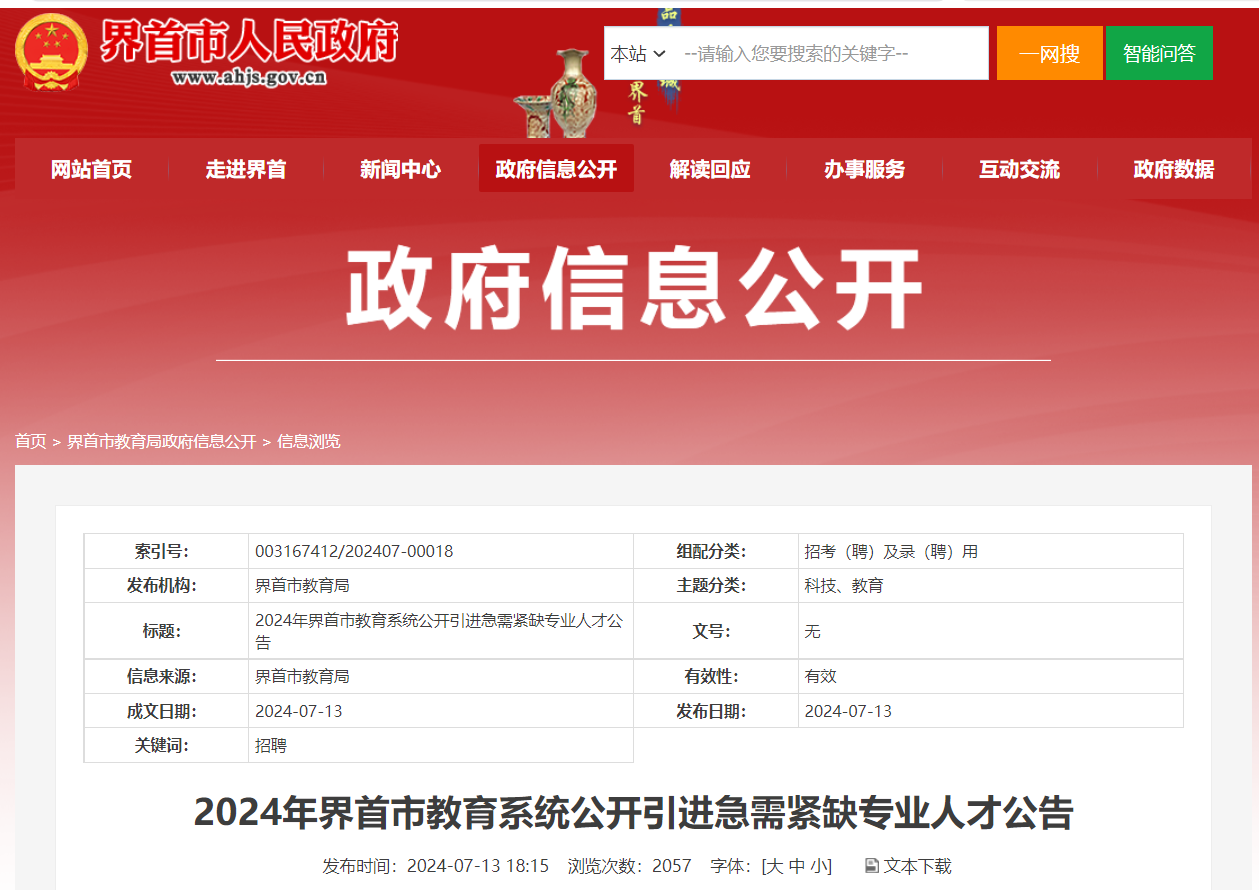Click the 发布日期 value 2024-07-13
This screenshot has width=1259, height=890.
[x=848, y=711]
